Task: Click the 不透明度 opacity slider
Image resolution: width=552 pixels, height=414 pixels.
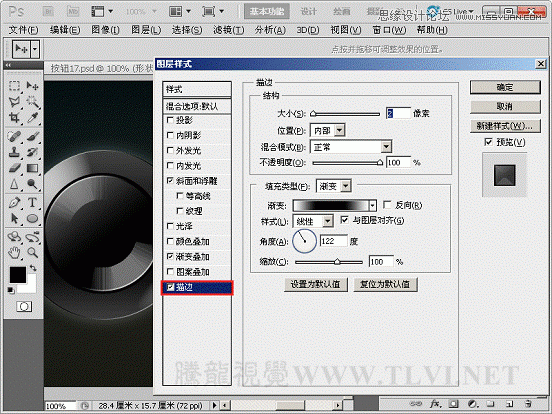Action: 347,163
